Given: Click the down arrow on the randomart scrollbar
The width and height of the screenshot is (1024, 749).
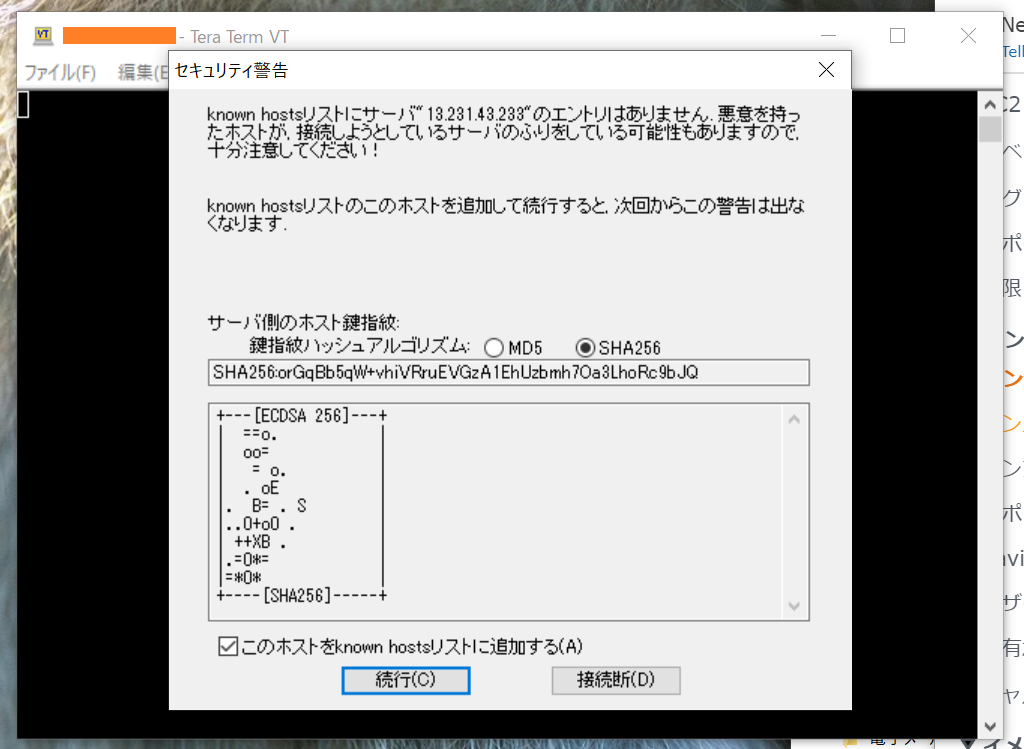Looking at the screenshot, I should 793,606.
